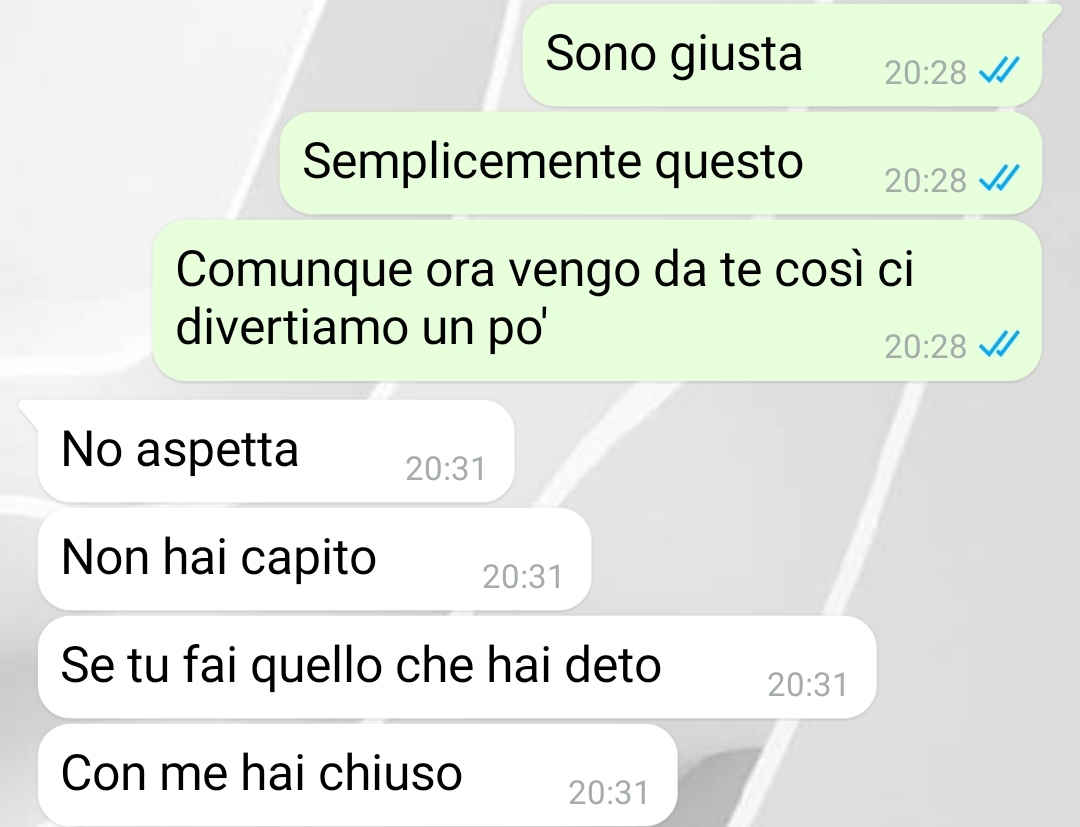Tap the 'No aspetta' received message
Screen dimensions: 1080x827
click(276, 451)
